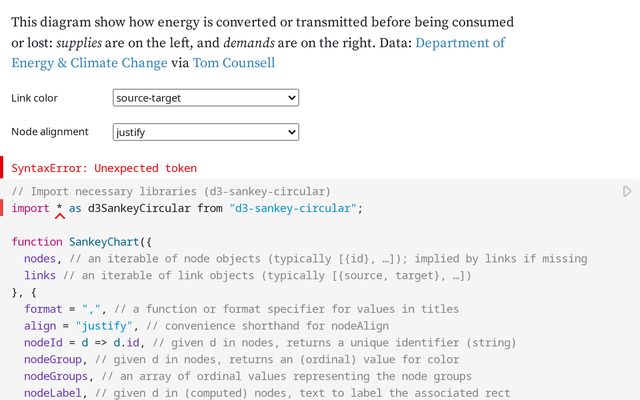Click the Link color dropdown arrow
This screenshot has width=640, height=400.
click(x=292, y=98)
